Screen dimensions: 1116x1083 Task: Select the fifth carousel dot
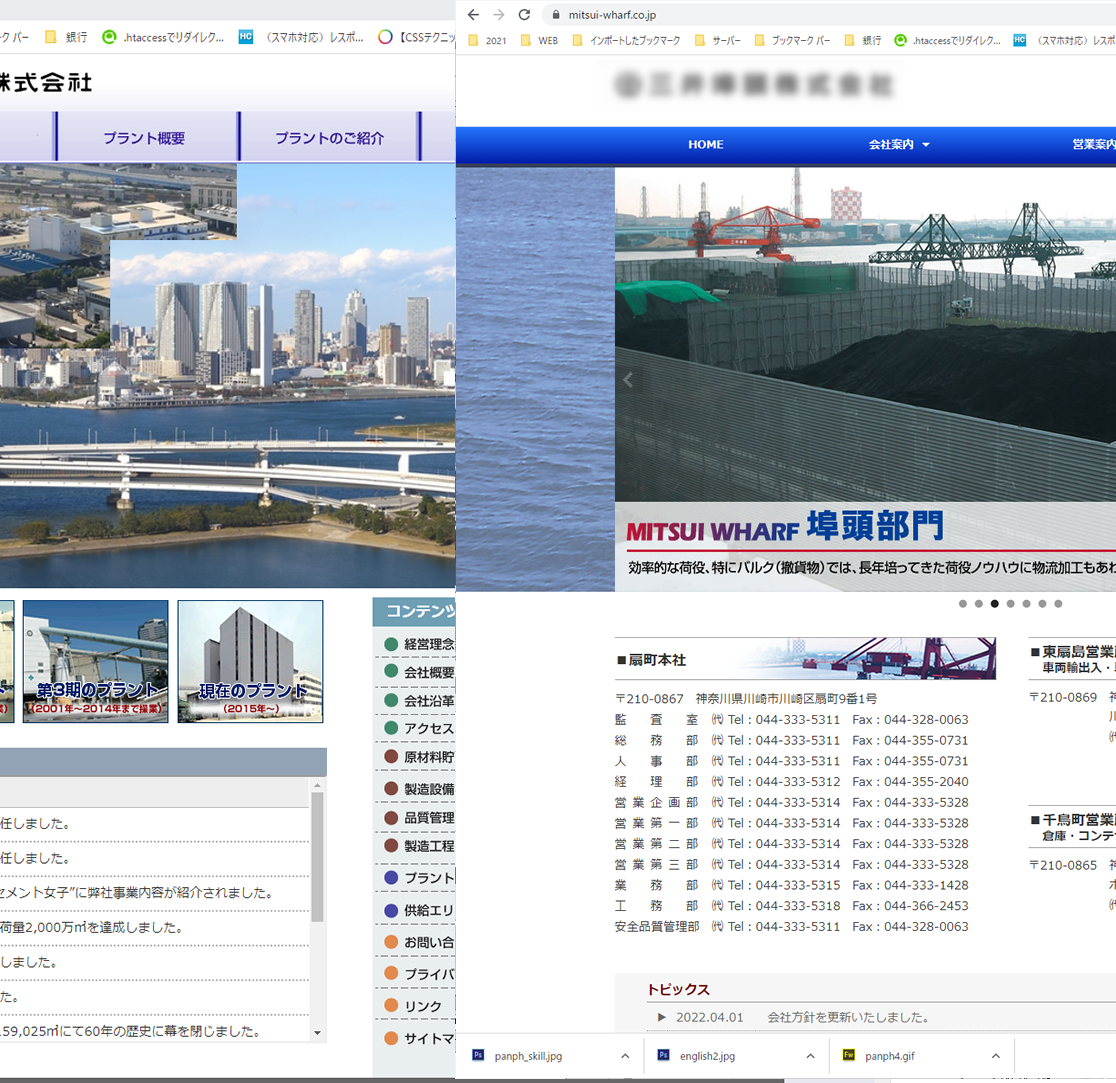point(1026,603)
